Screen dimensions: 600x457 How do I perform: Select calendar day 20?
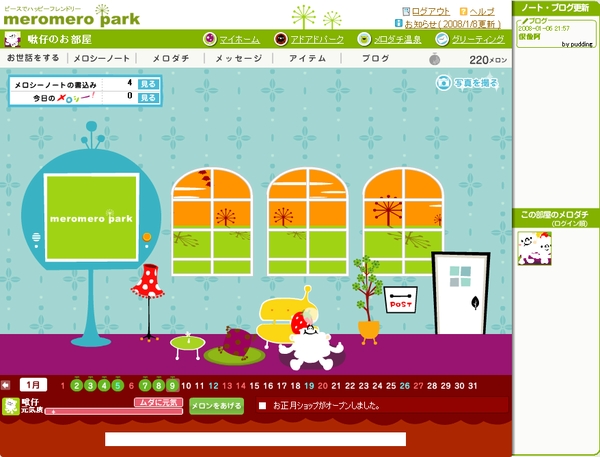(x=323, y=386)
